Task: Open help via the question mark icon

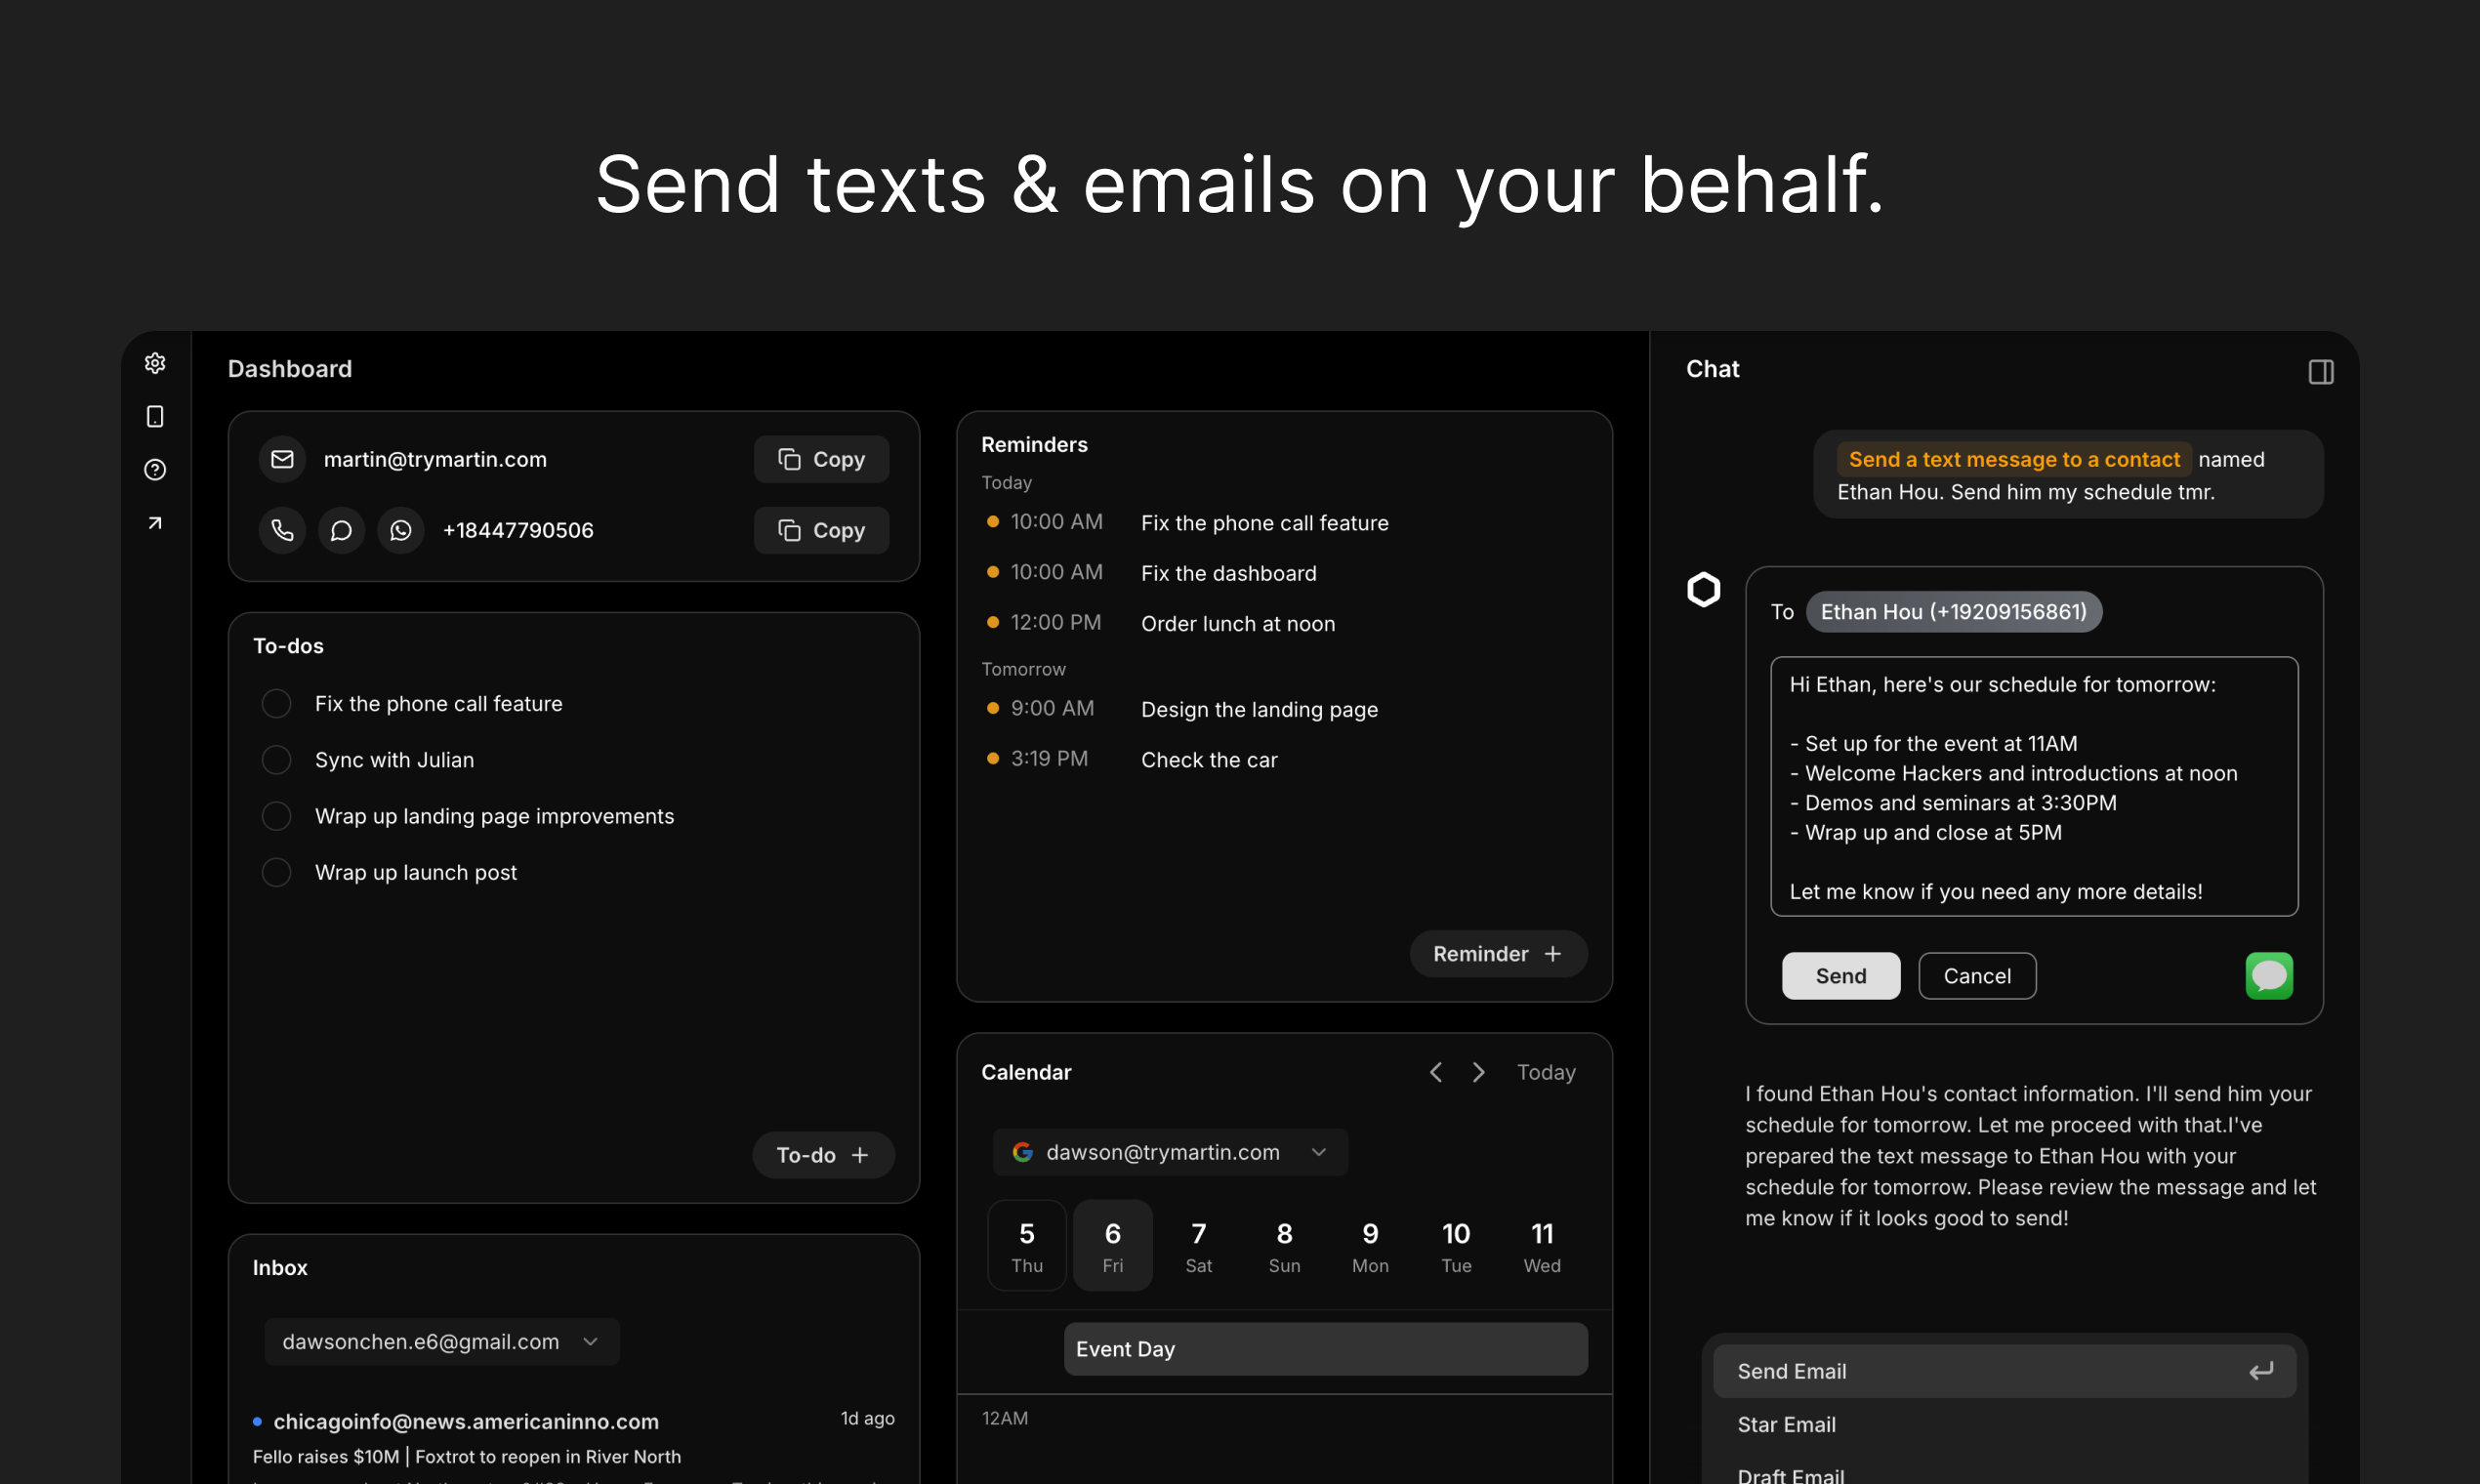Action: (x=155, y=469)
